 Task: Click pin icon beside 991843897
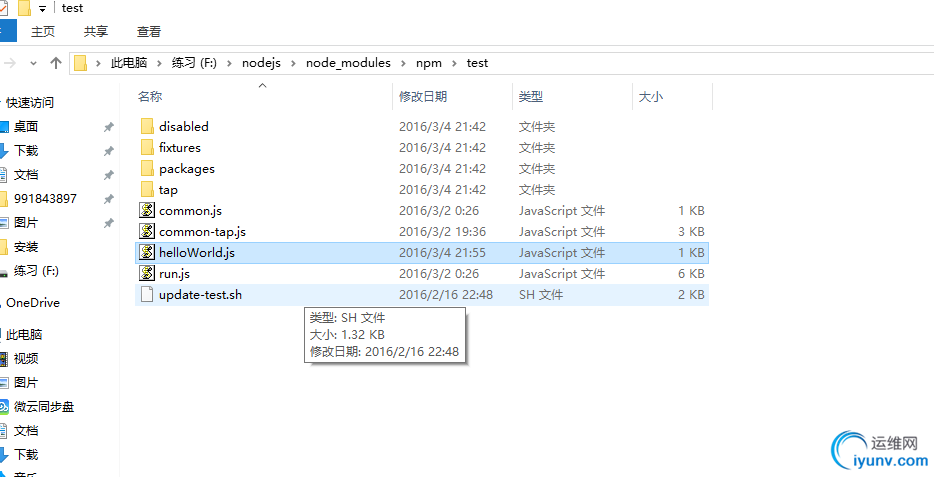(x=108, y=199)
